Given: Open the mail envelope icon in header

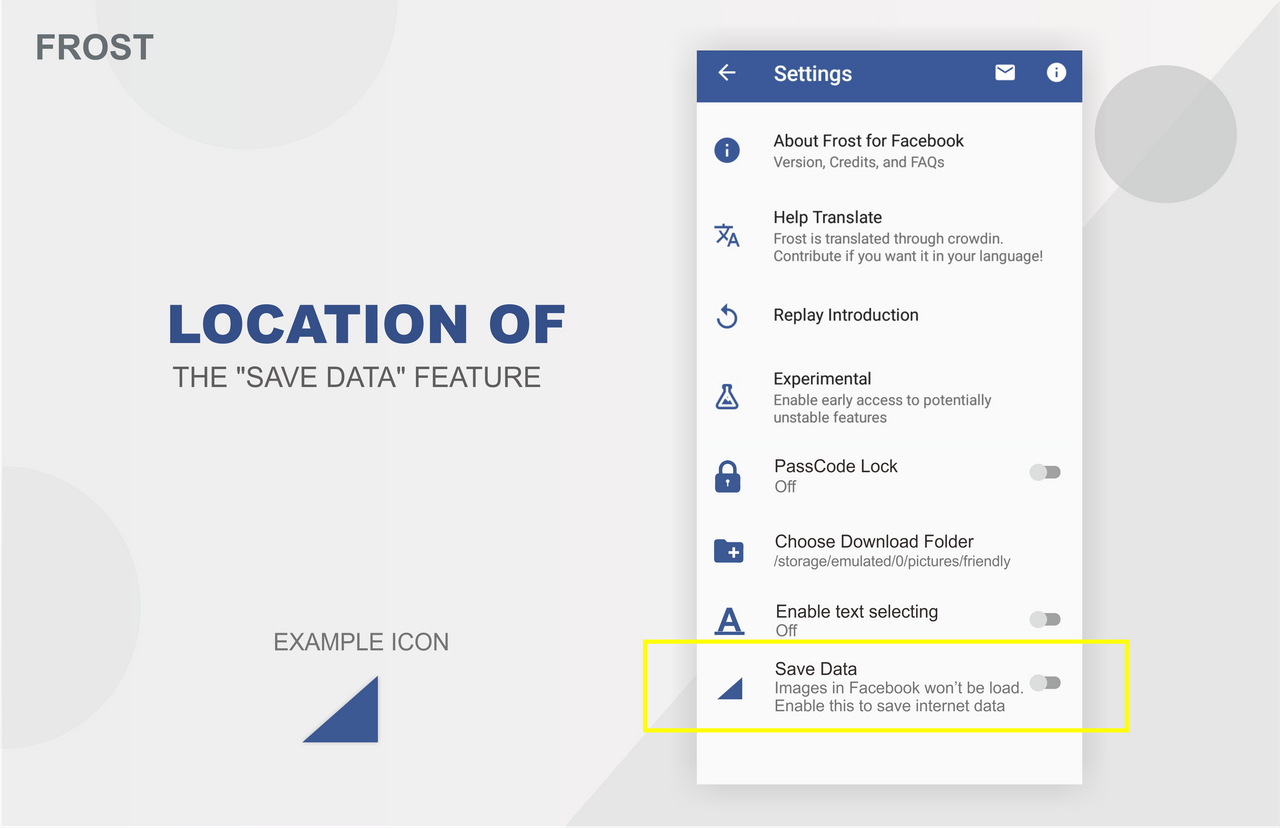Looking at the screenshot, I should (1005, 72).
